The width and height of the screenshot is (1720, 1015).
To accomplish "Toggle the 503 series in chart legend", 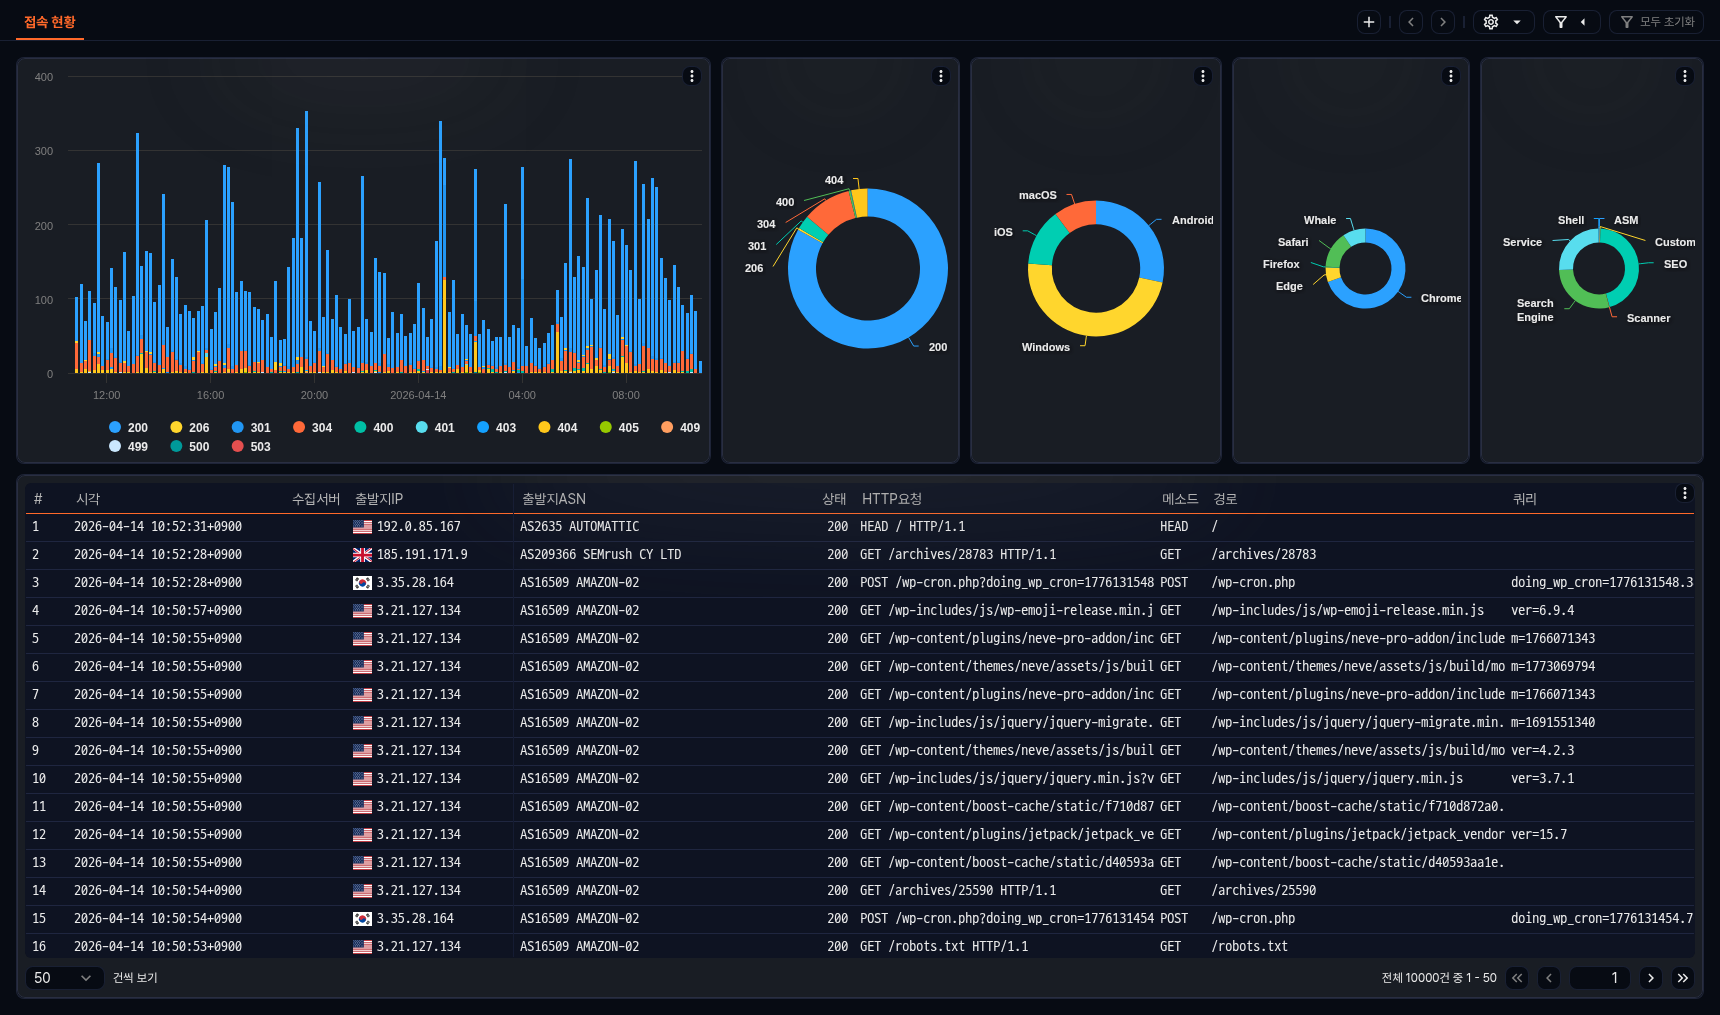I will (x=251, y=446).
